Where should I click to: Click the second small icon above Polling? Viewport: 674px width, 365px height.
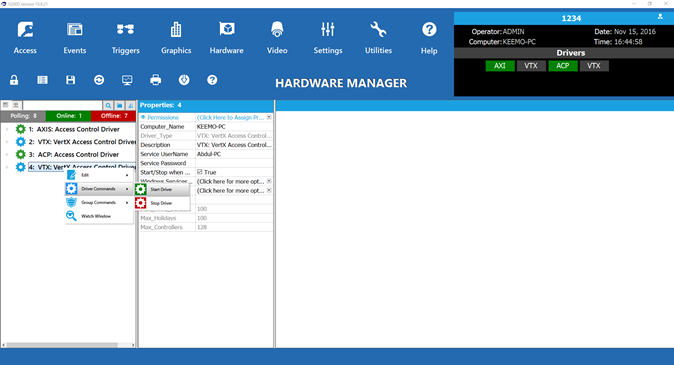pyautogui.click(x=15, y=105)
